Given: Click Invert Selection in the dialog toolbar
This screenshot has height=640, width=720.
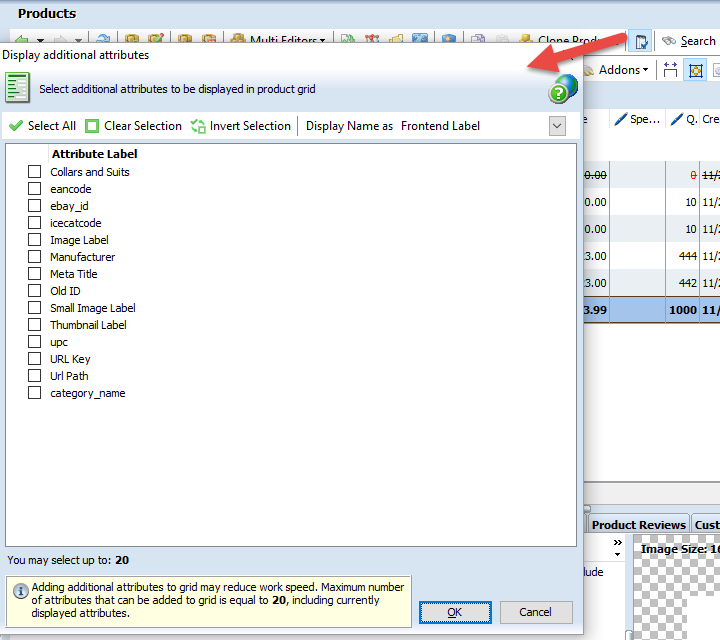Looking at the screenshot, I should coord(241,126).
